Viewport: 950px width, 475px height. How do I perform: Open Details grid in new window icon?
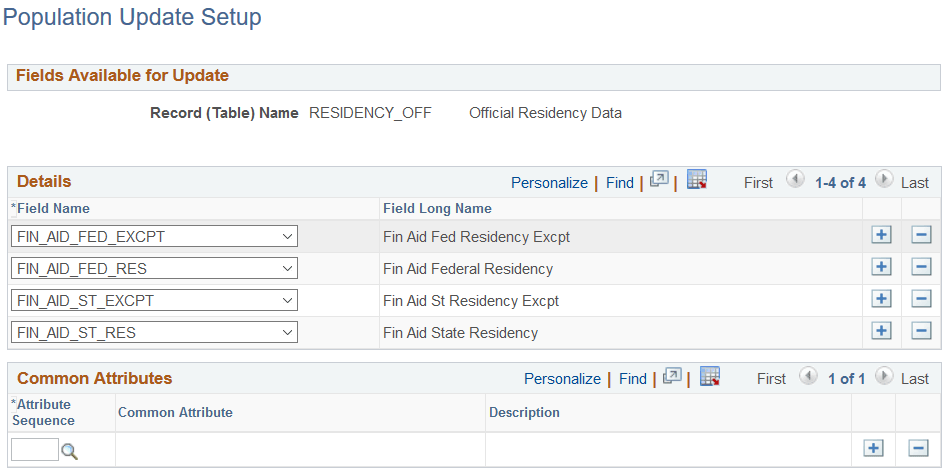click(659, 181)
